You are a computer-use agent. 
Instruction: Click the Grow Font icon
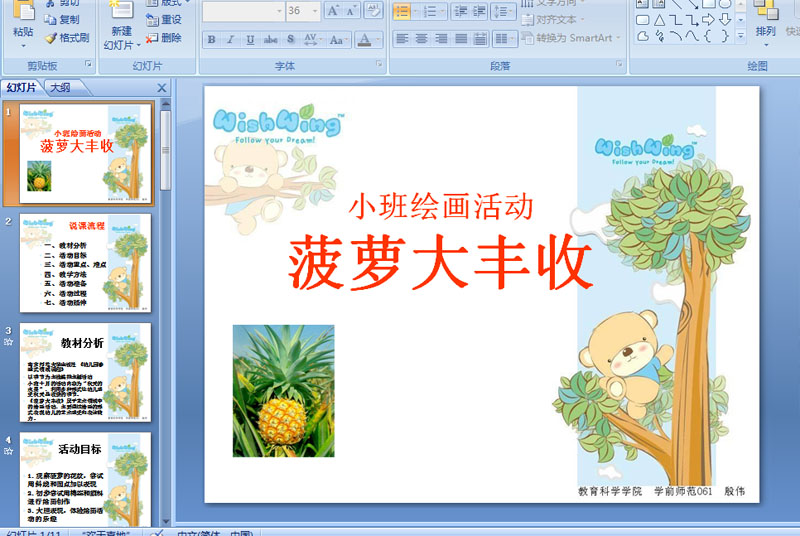[333, 11]
